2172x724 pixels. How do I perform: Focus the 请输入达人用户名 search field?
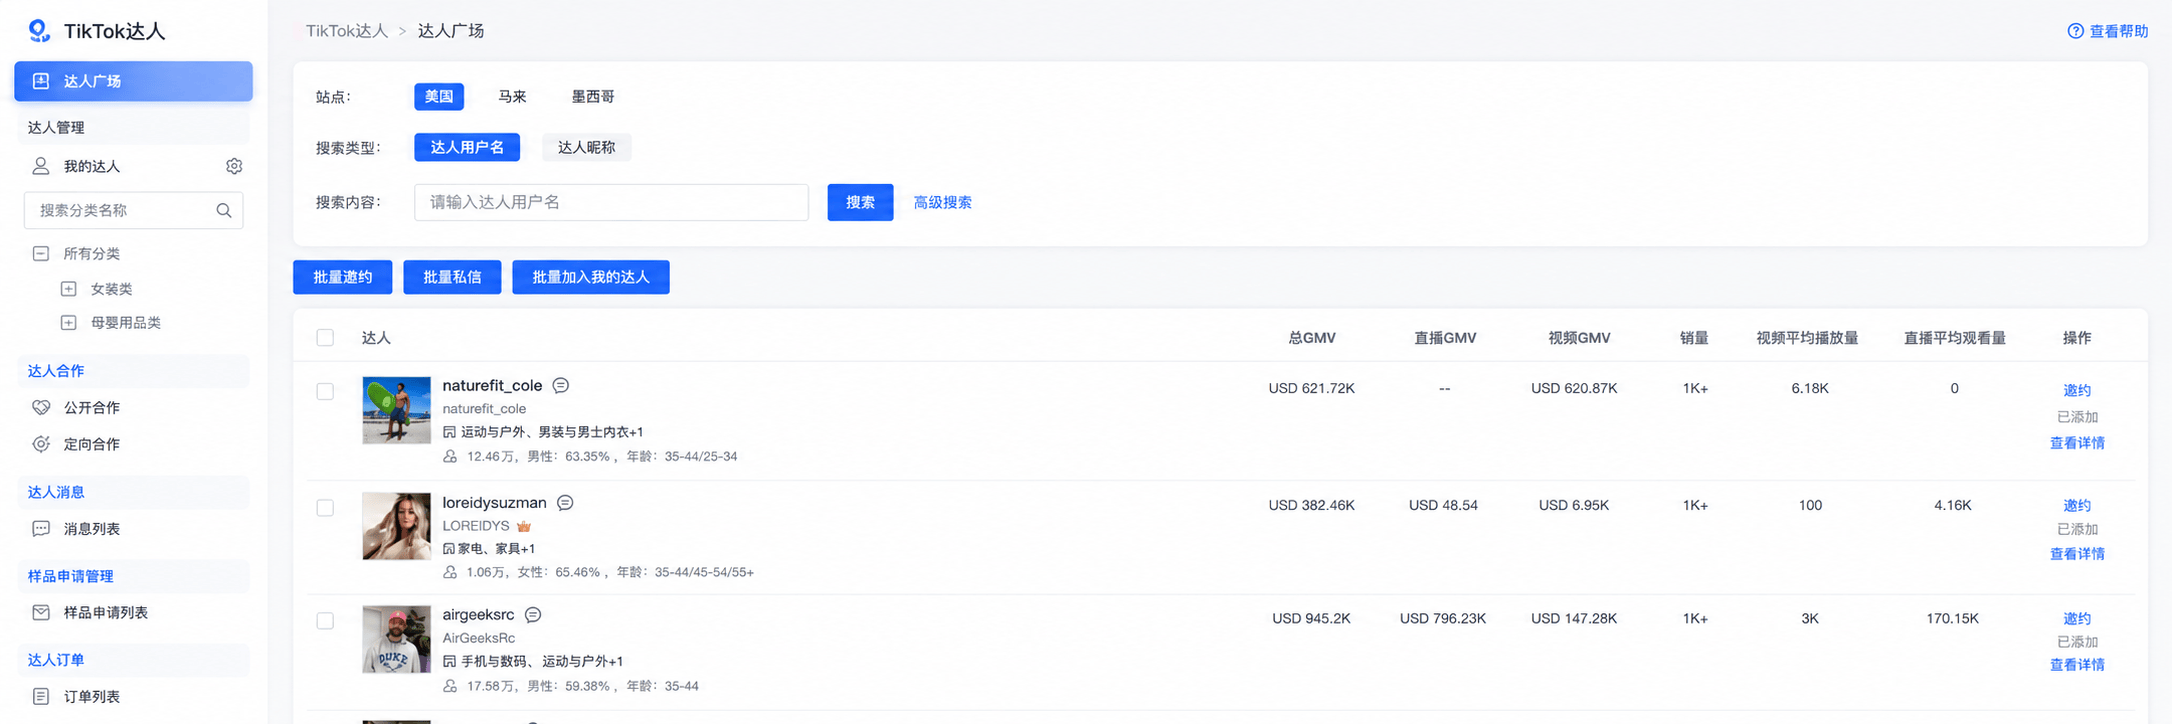click(611, 202)
